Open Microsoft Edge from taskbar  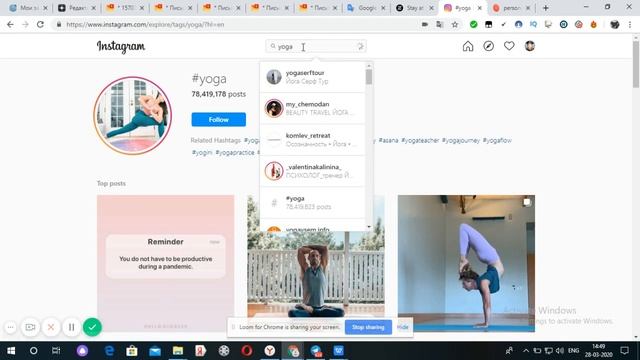point(109,351)
